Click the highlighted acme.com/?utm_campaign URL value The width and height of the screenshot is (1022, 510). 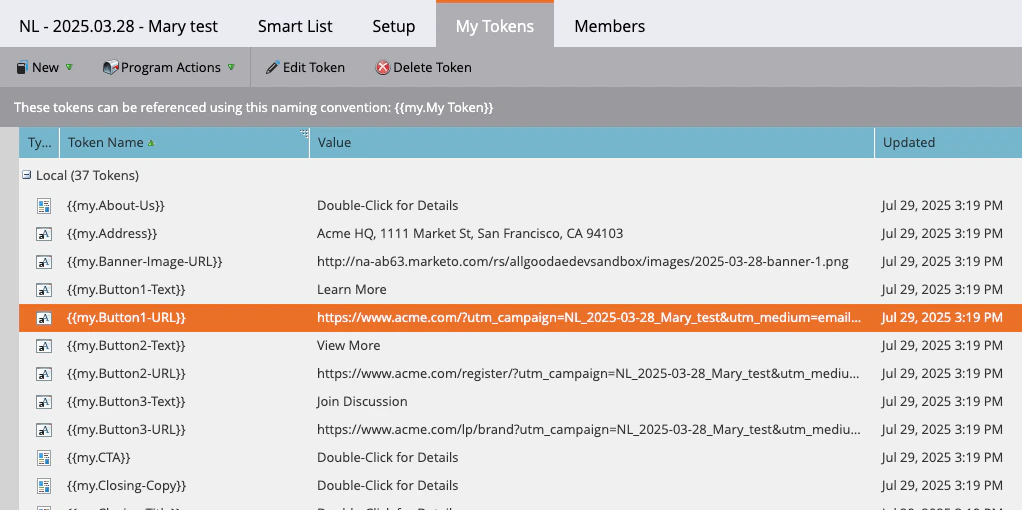589,318
